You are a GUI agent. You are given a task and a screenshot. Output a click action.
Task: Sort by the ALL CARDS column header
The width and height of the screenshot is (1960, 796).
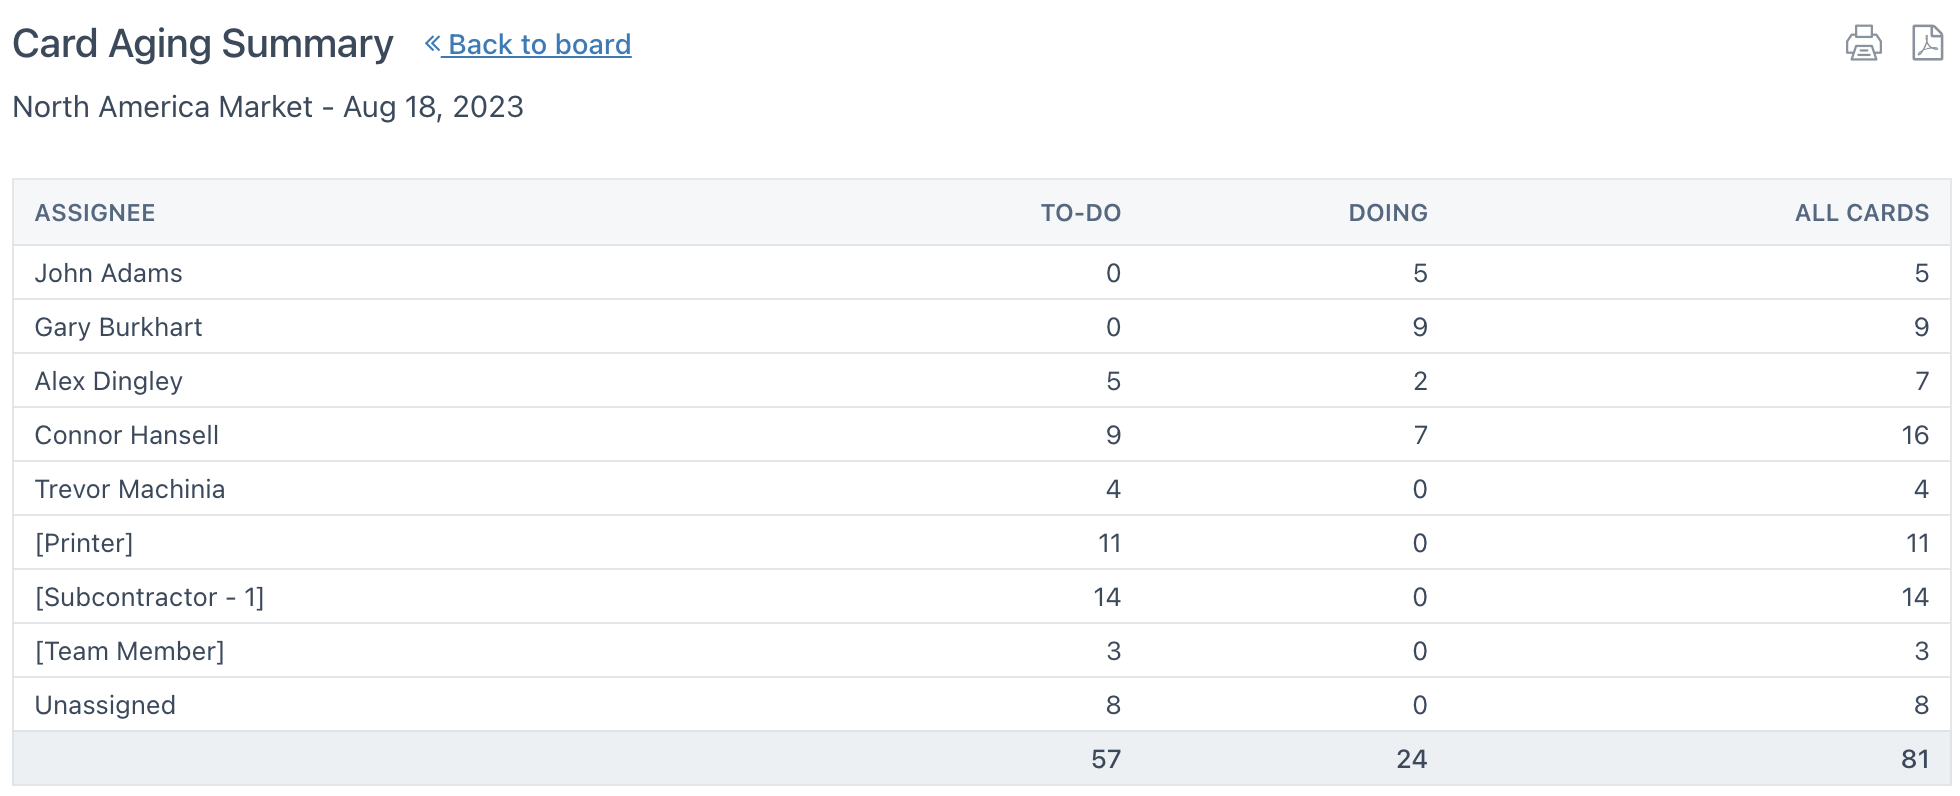[x=1862, y=212]
